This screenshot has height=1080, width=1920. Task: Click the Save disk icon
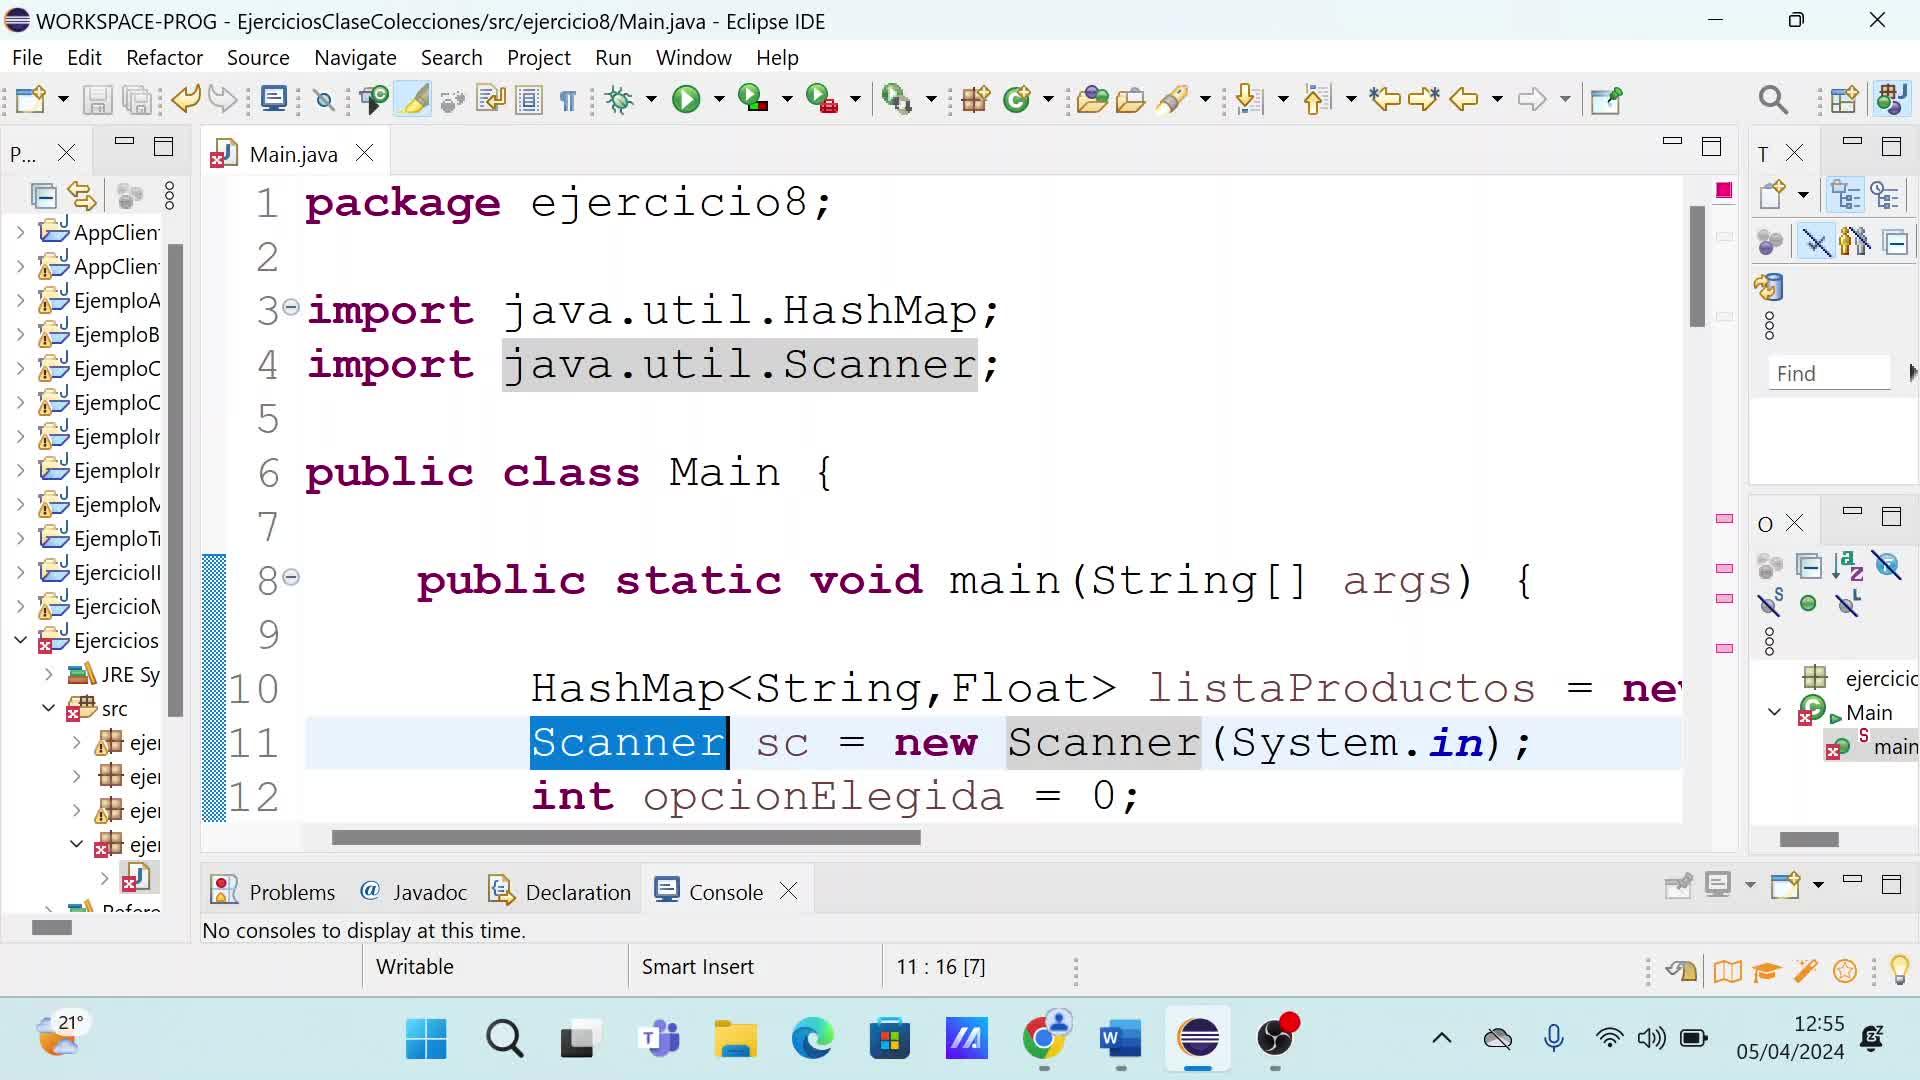pos(97,99)
